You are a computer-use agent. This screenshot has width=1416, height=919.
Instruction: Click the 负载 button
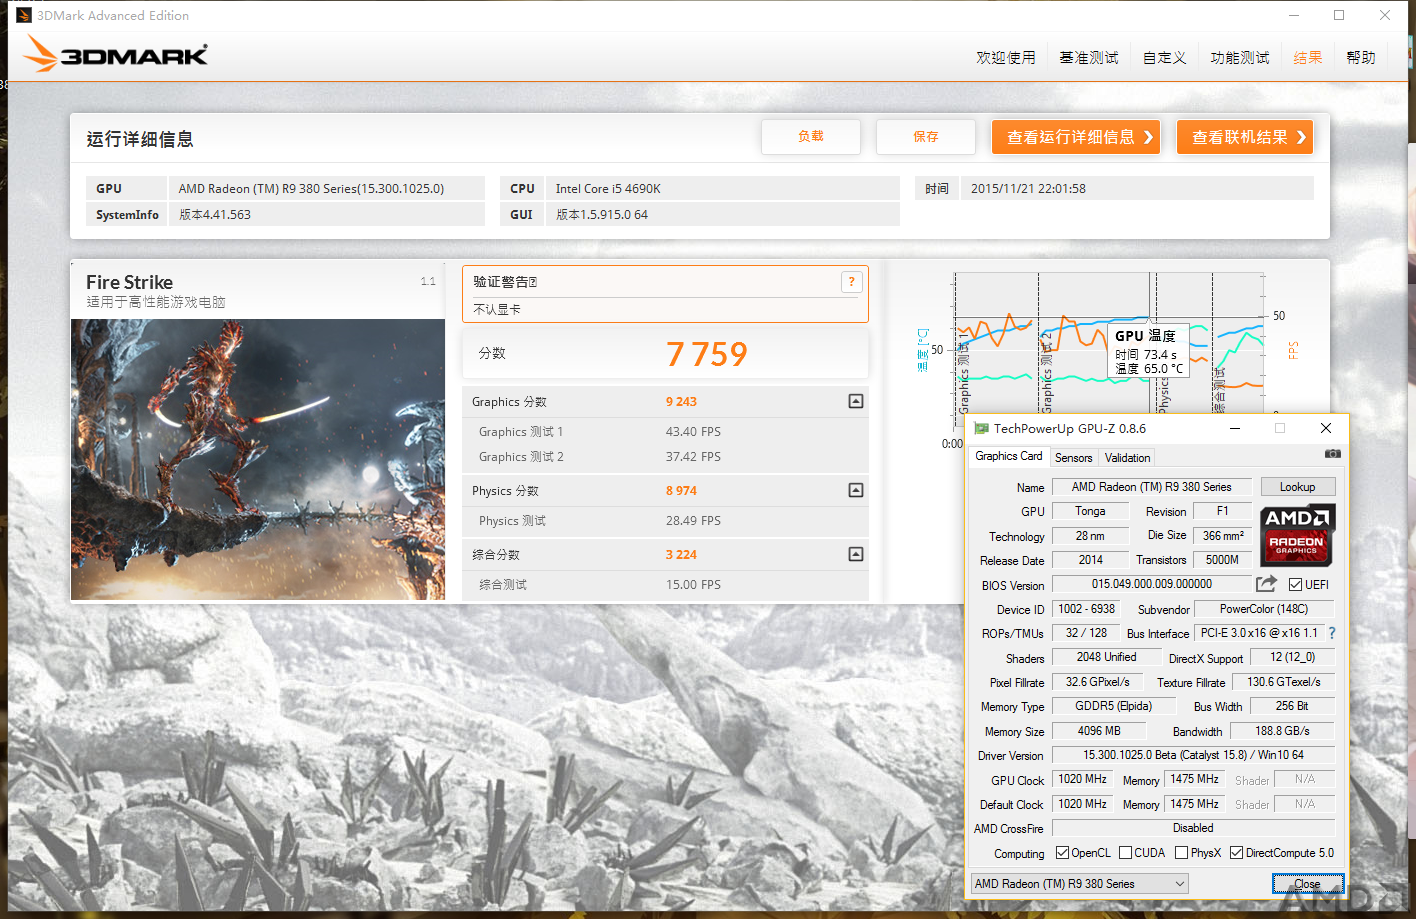pos(811,137)
